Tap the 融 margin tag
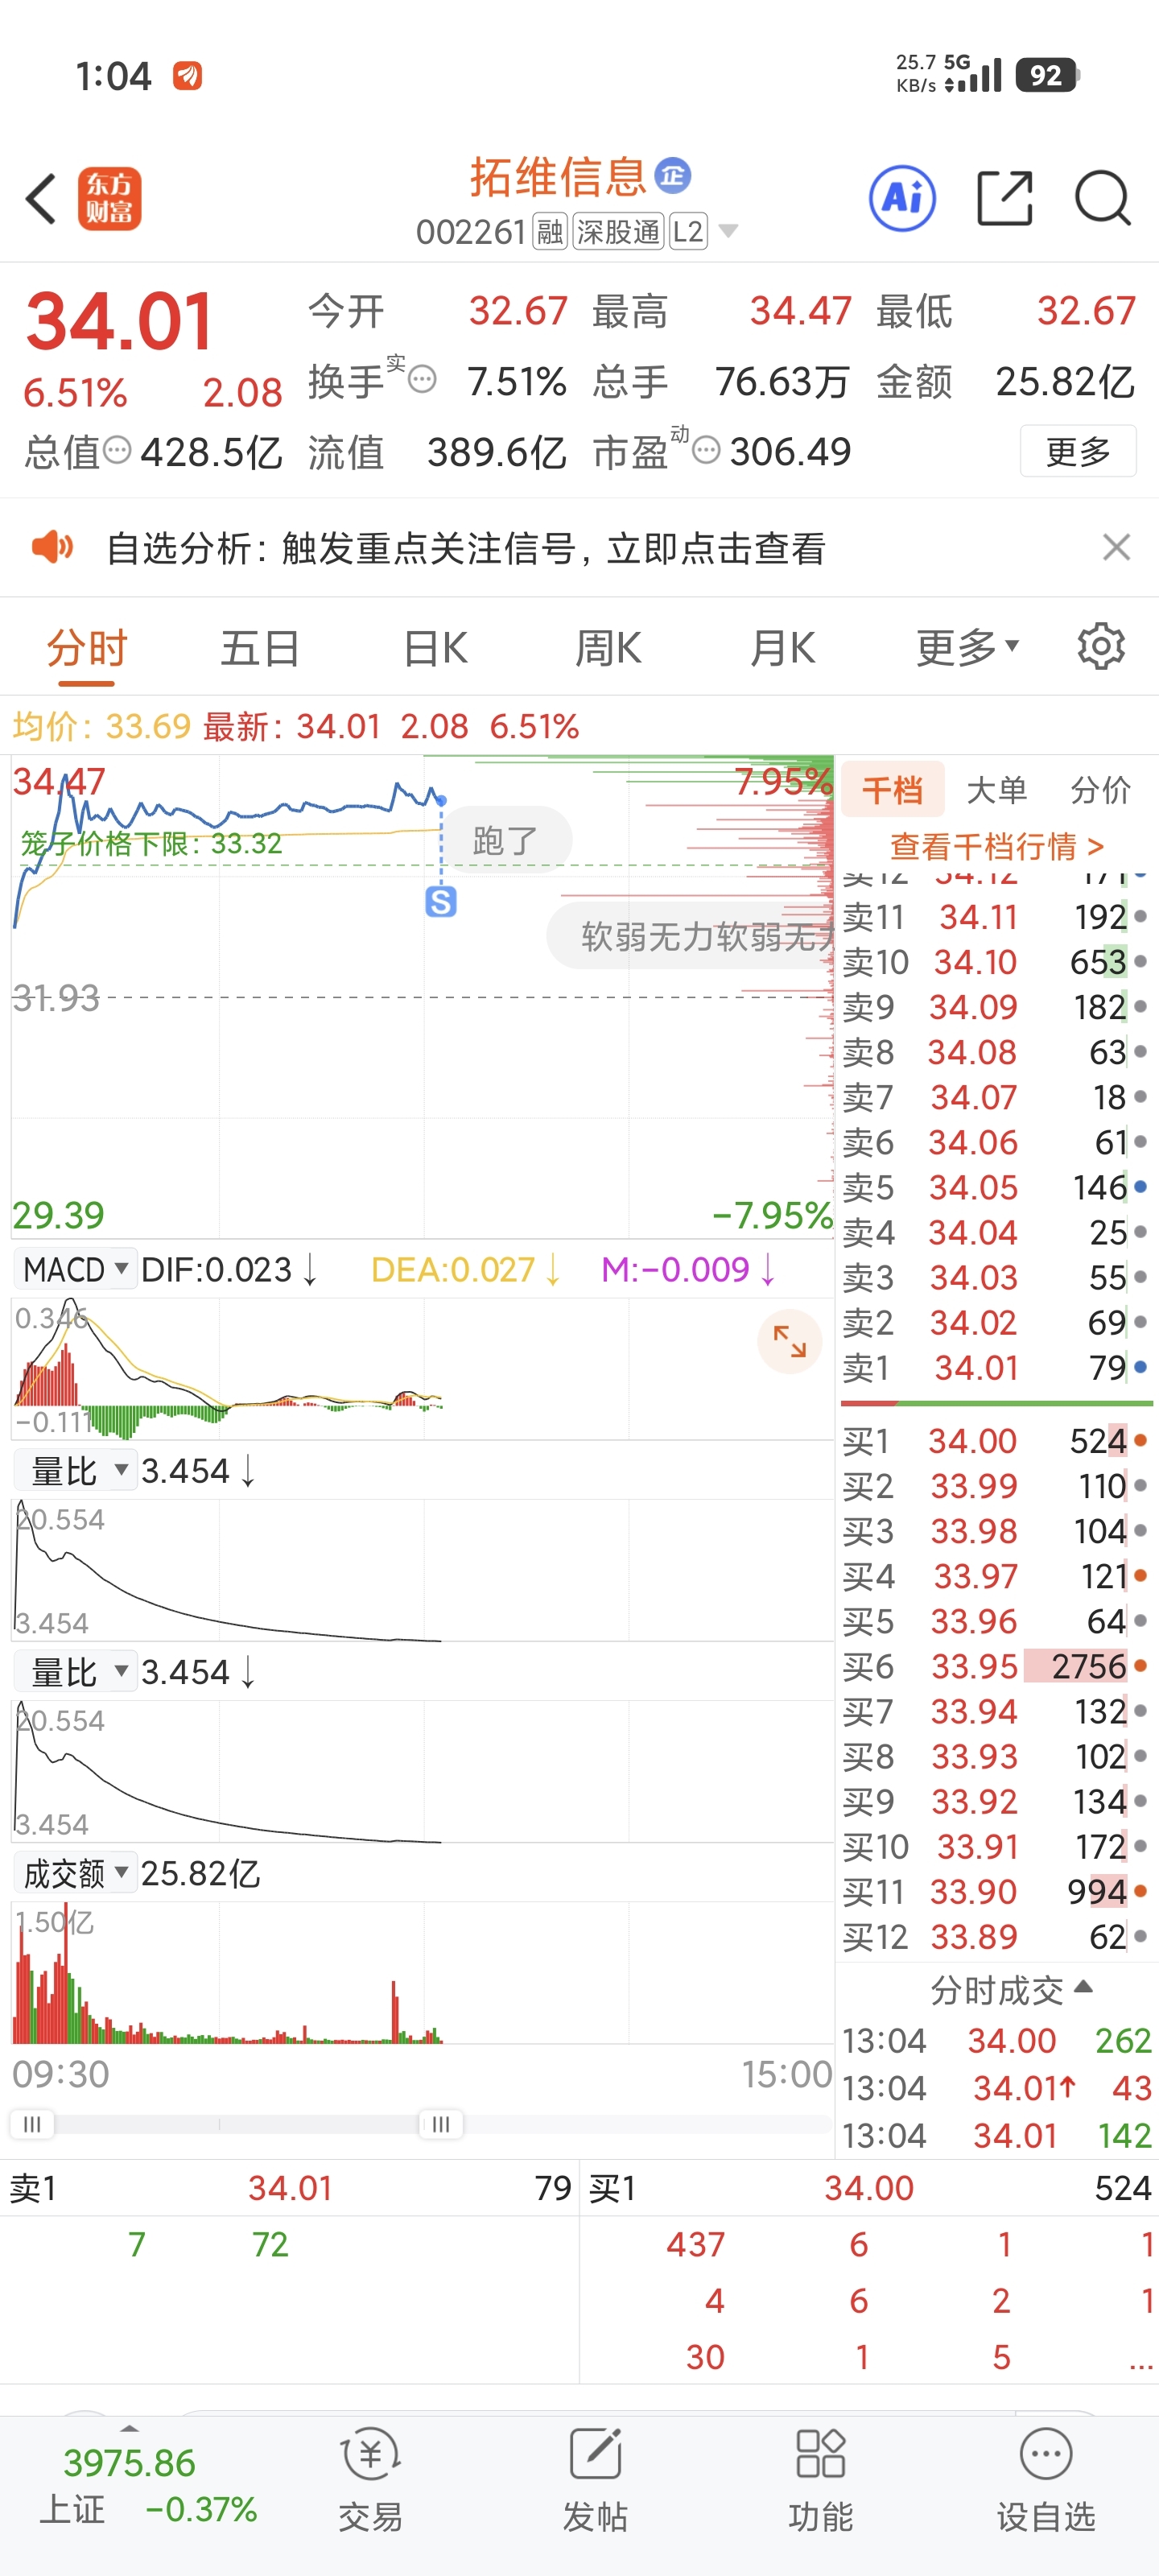This screenshot has width=1159, height=2576. coord(550,232)
